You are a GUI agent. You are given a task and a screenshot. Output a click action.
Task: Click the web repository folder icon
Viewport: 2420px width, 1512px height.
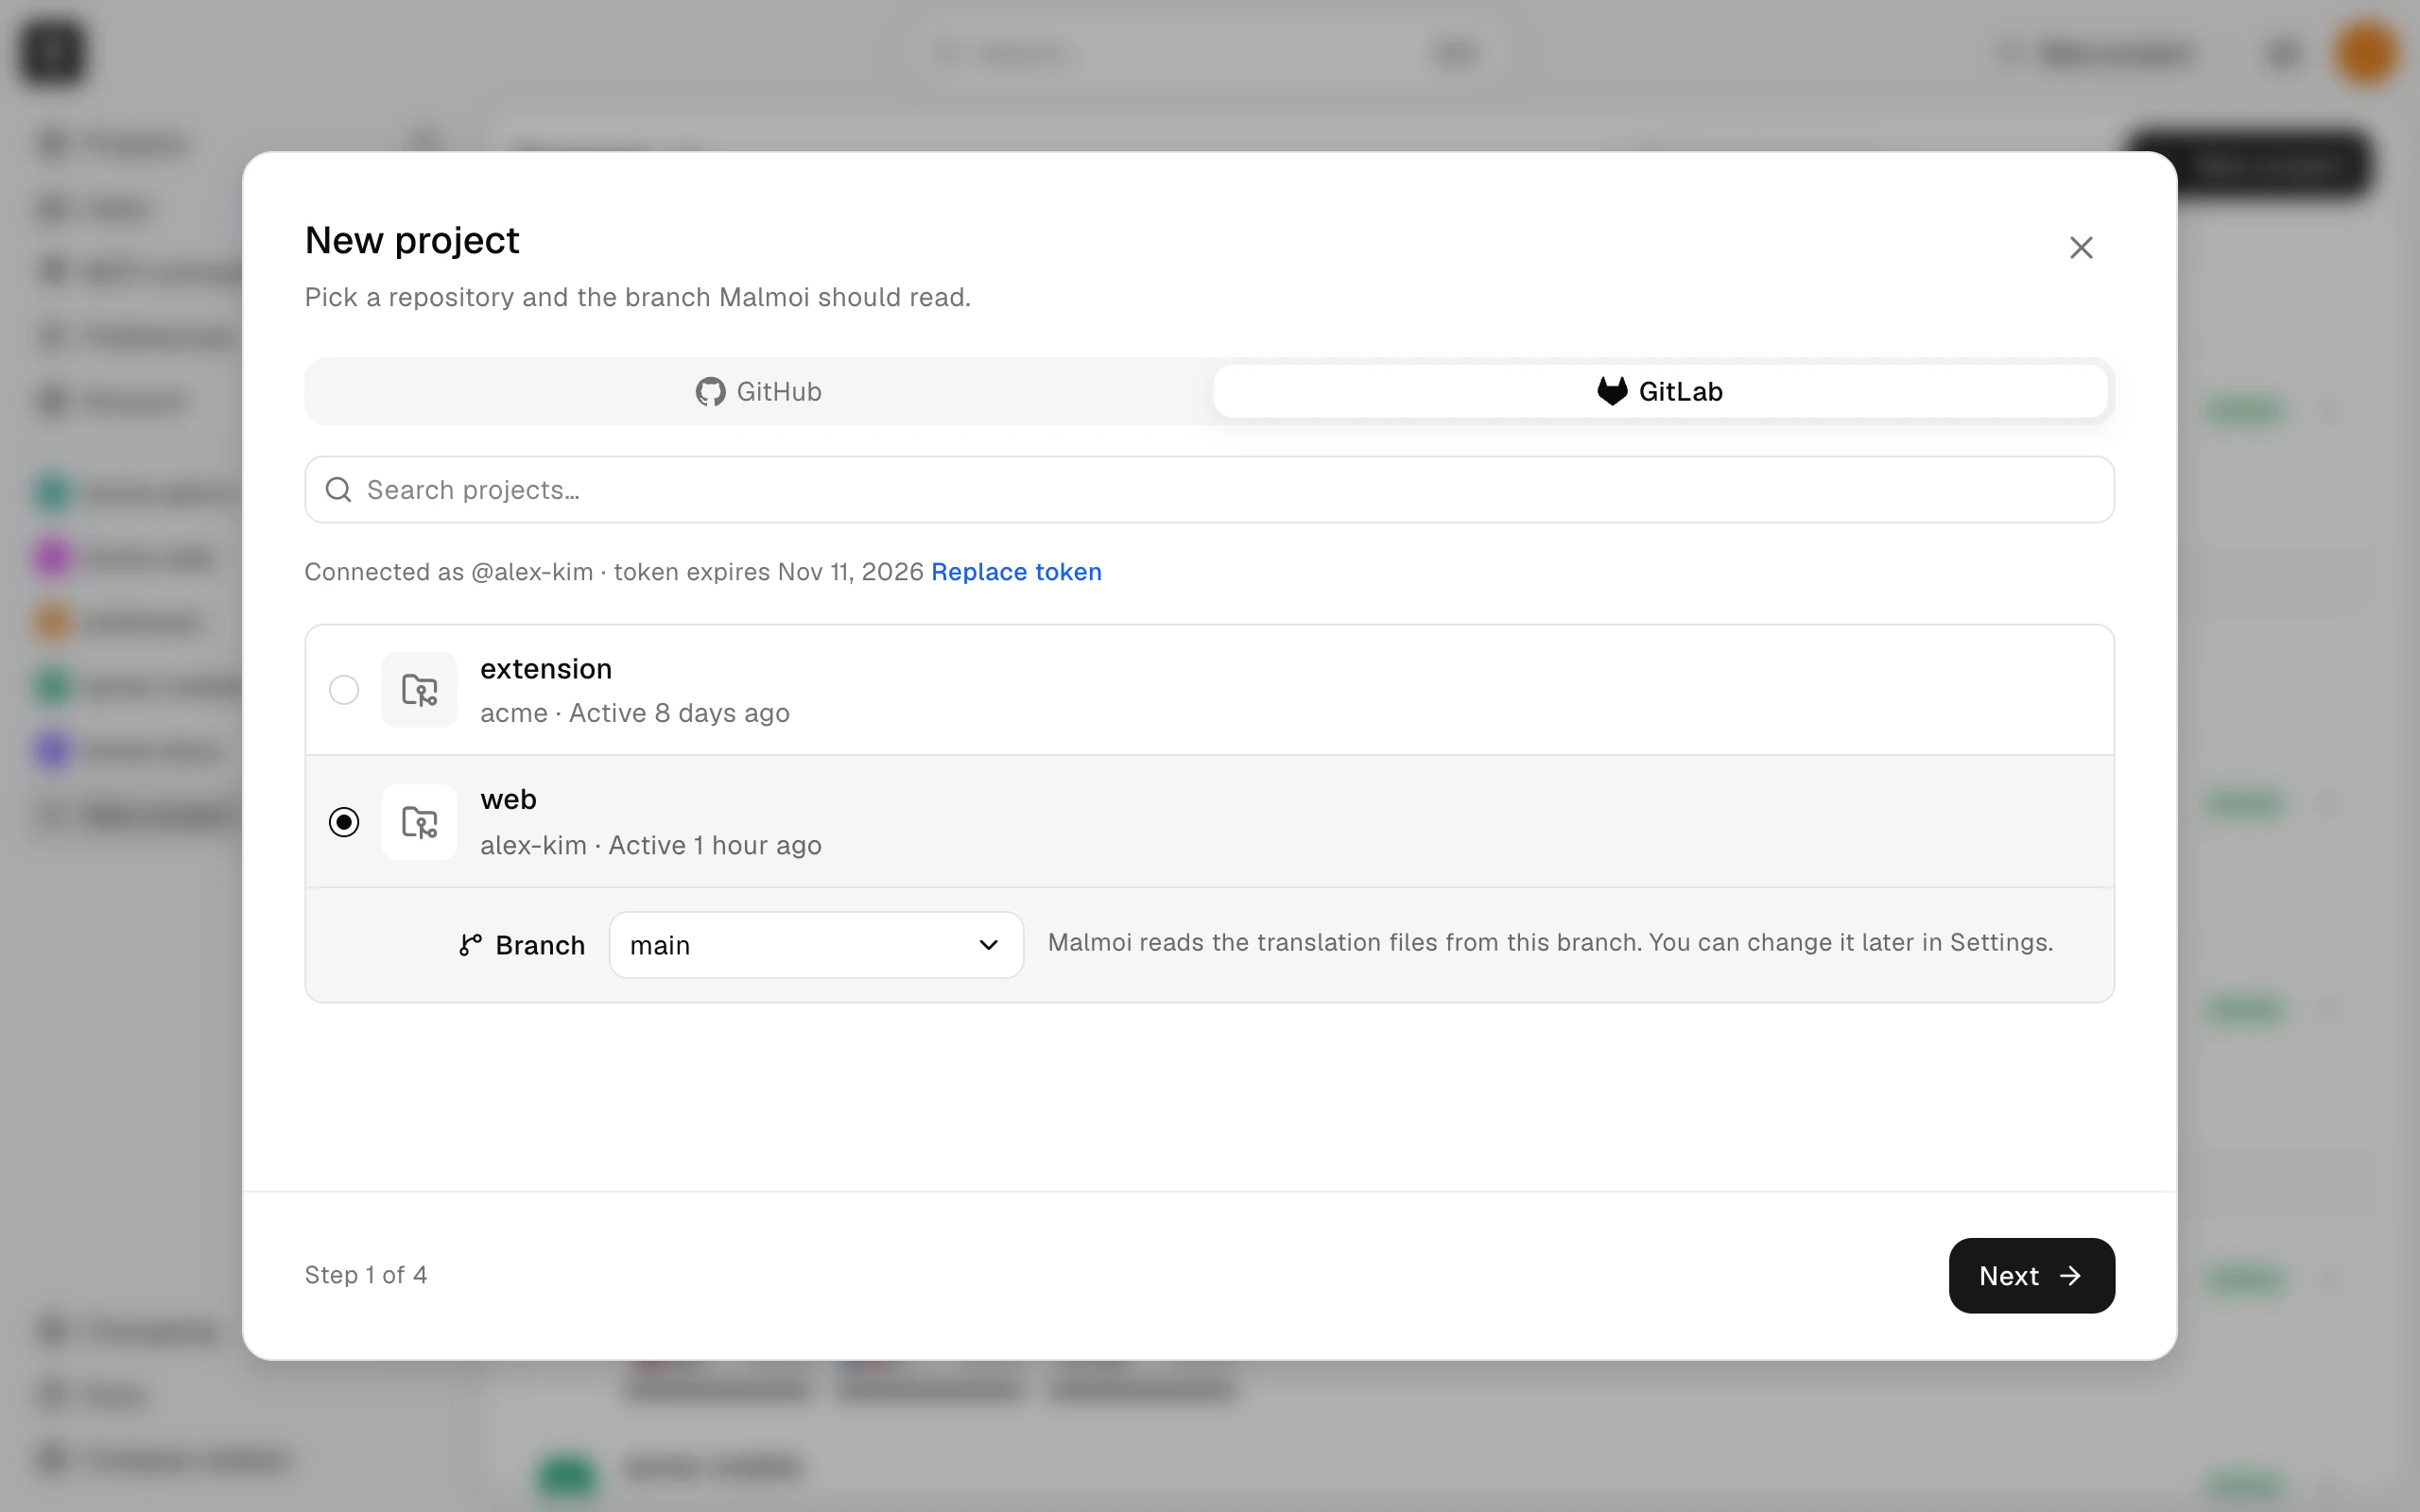click(x=420, y=822)
